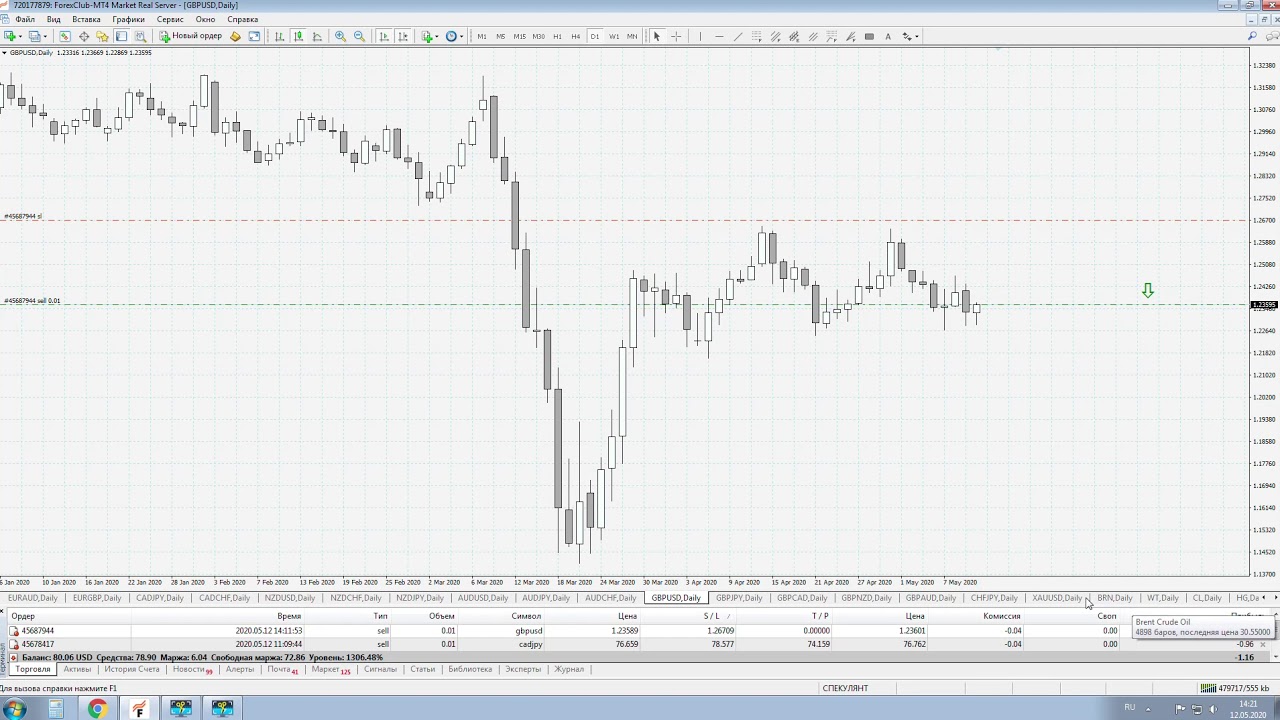Toggle the Terminal panel icon
Image resolution: width=1280 pixels, height=720 pixels.
121,36
